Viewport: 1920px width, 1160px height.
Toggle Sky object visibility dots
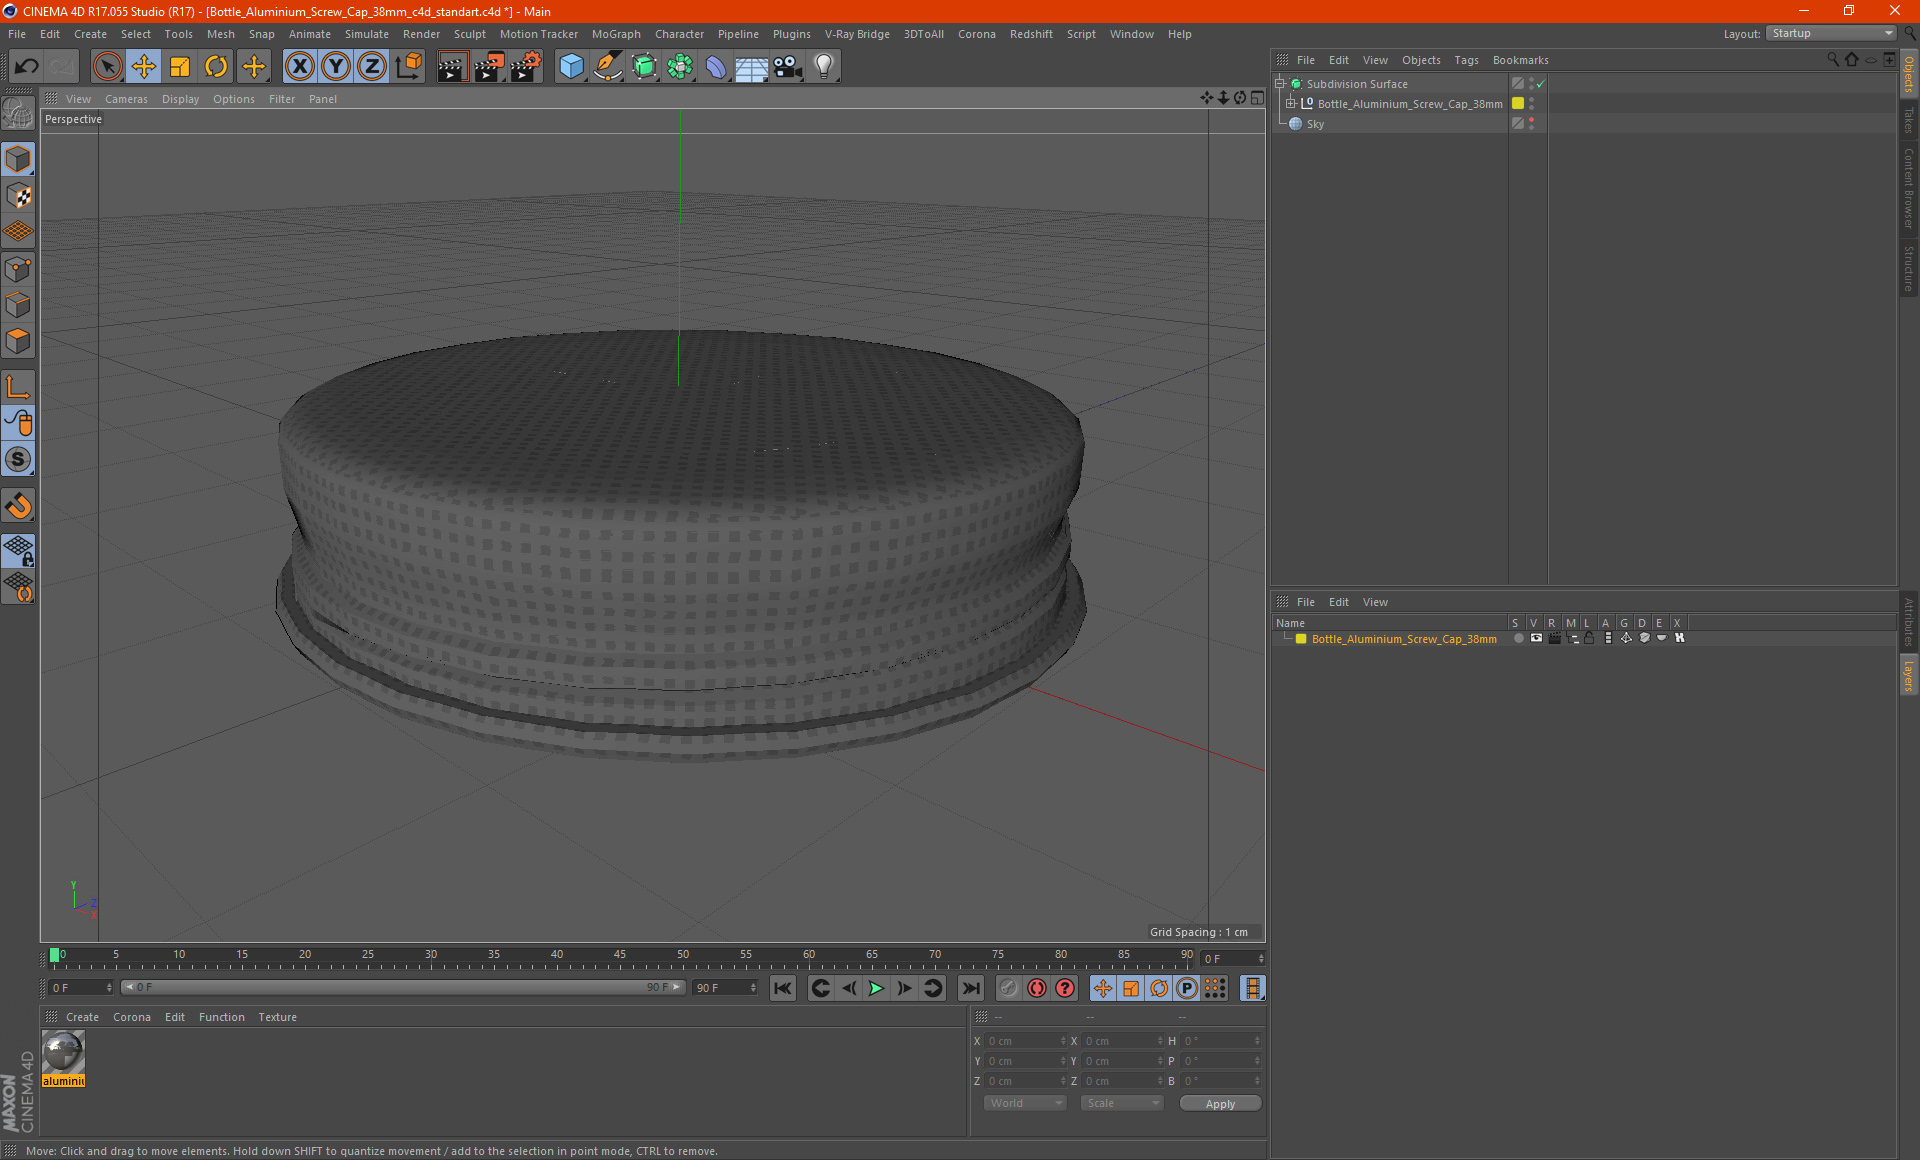click(x=1531, y=123)
